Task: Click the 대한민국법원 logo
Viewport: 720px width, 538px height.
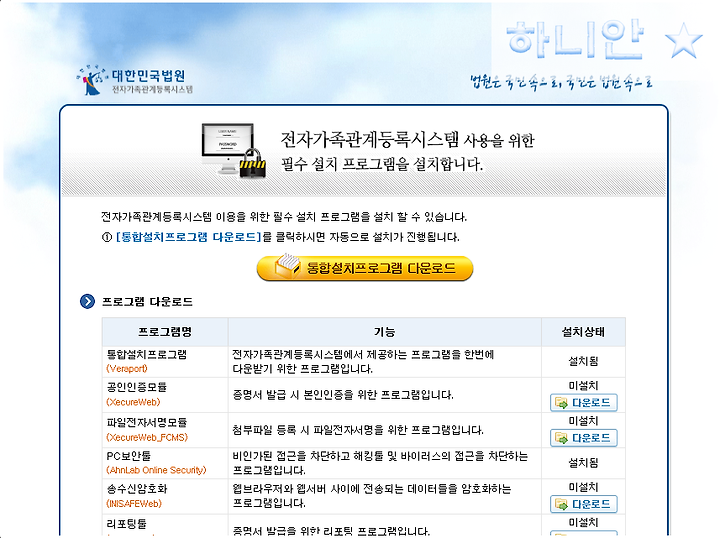Action: point(134,80)
